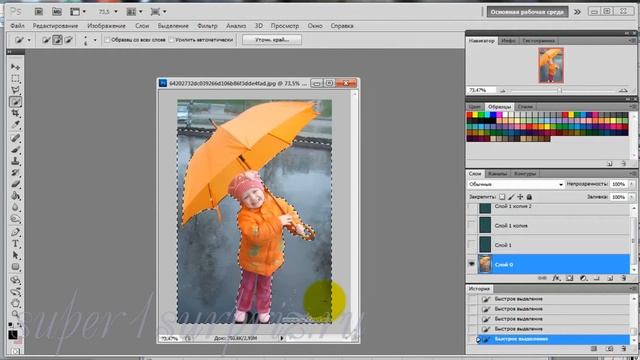Choose Subtract from Selection mode
The height and width of the screenshot is (360, 640).
pos(69,40)
